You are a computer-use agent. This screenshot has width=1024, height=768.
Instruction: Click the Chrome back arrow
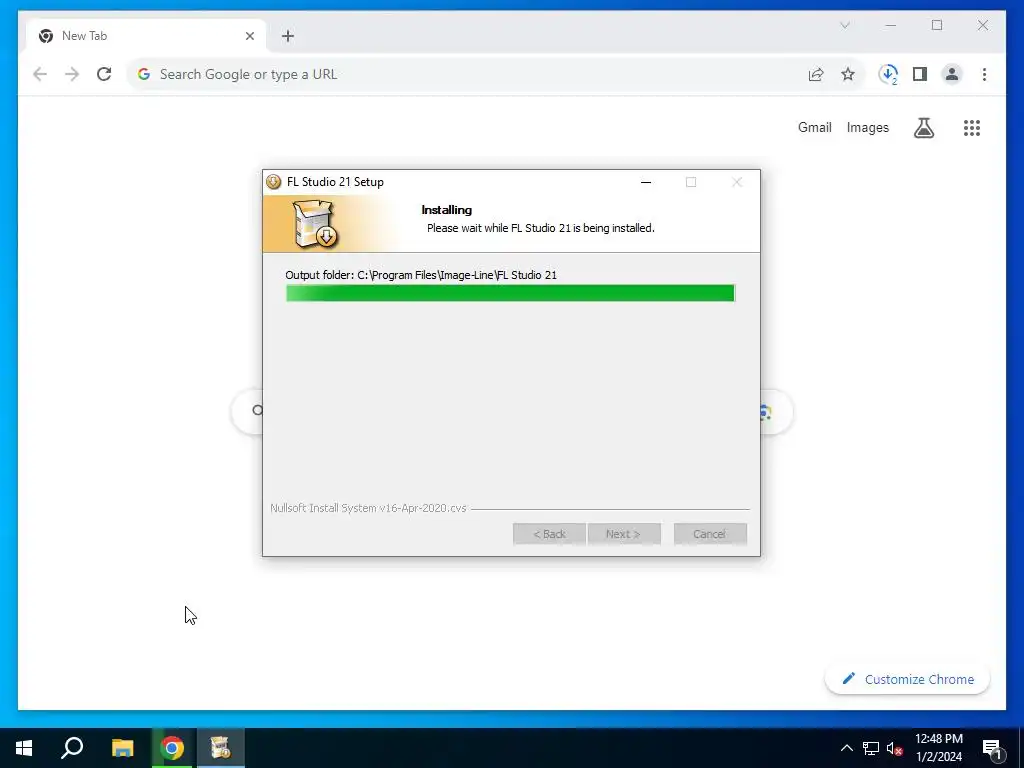click(x=40, y=74)
